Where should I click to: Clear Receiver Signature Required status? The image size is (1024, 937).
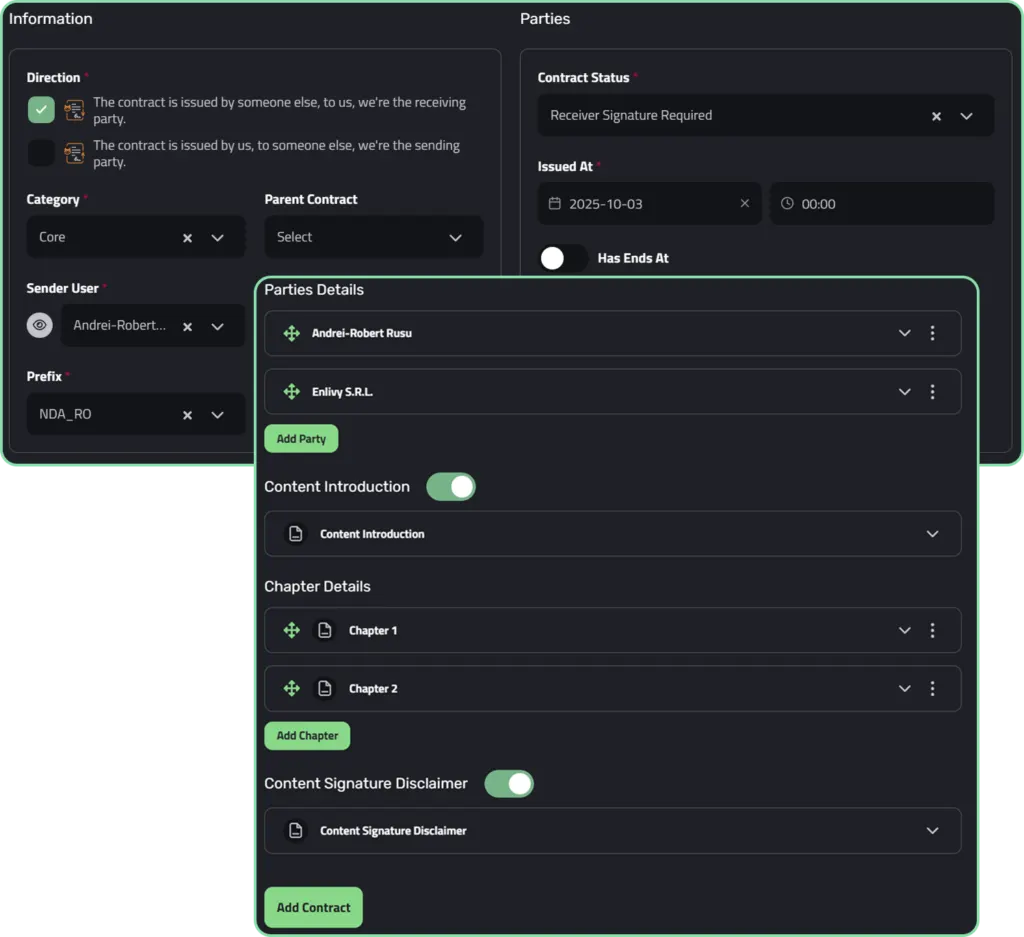[x=936, y=116]
